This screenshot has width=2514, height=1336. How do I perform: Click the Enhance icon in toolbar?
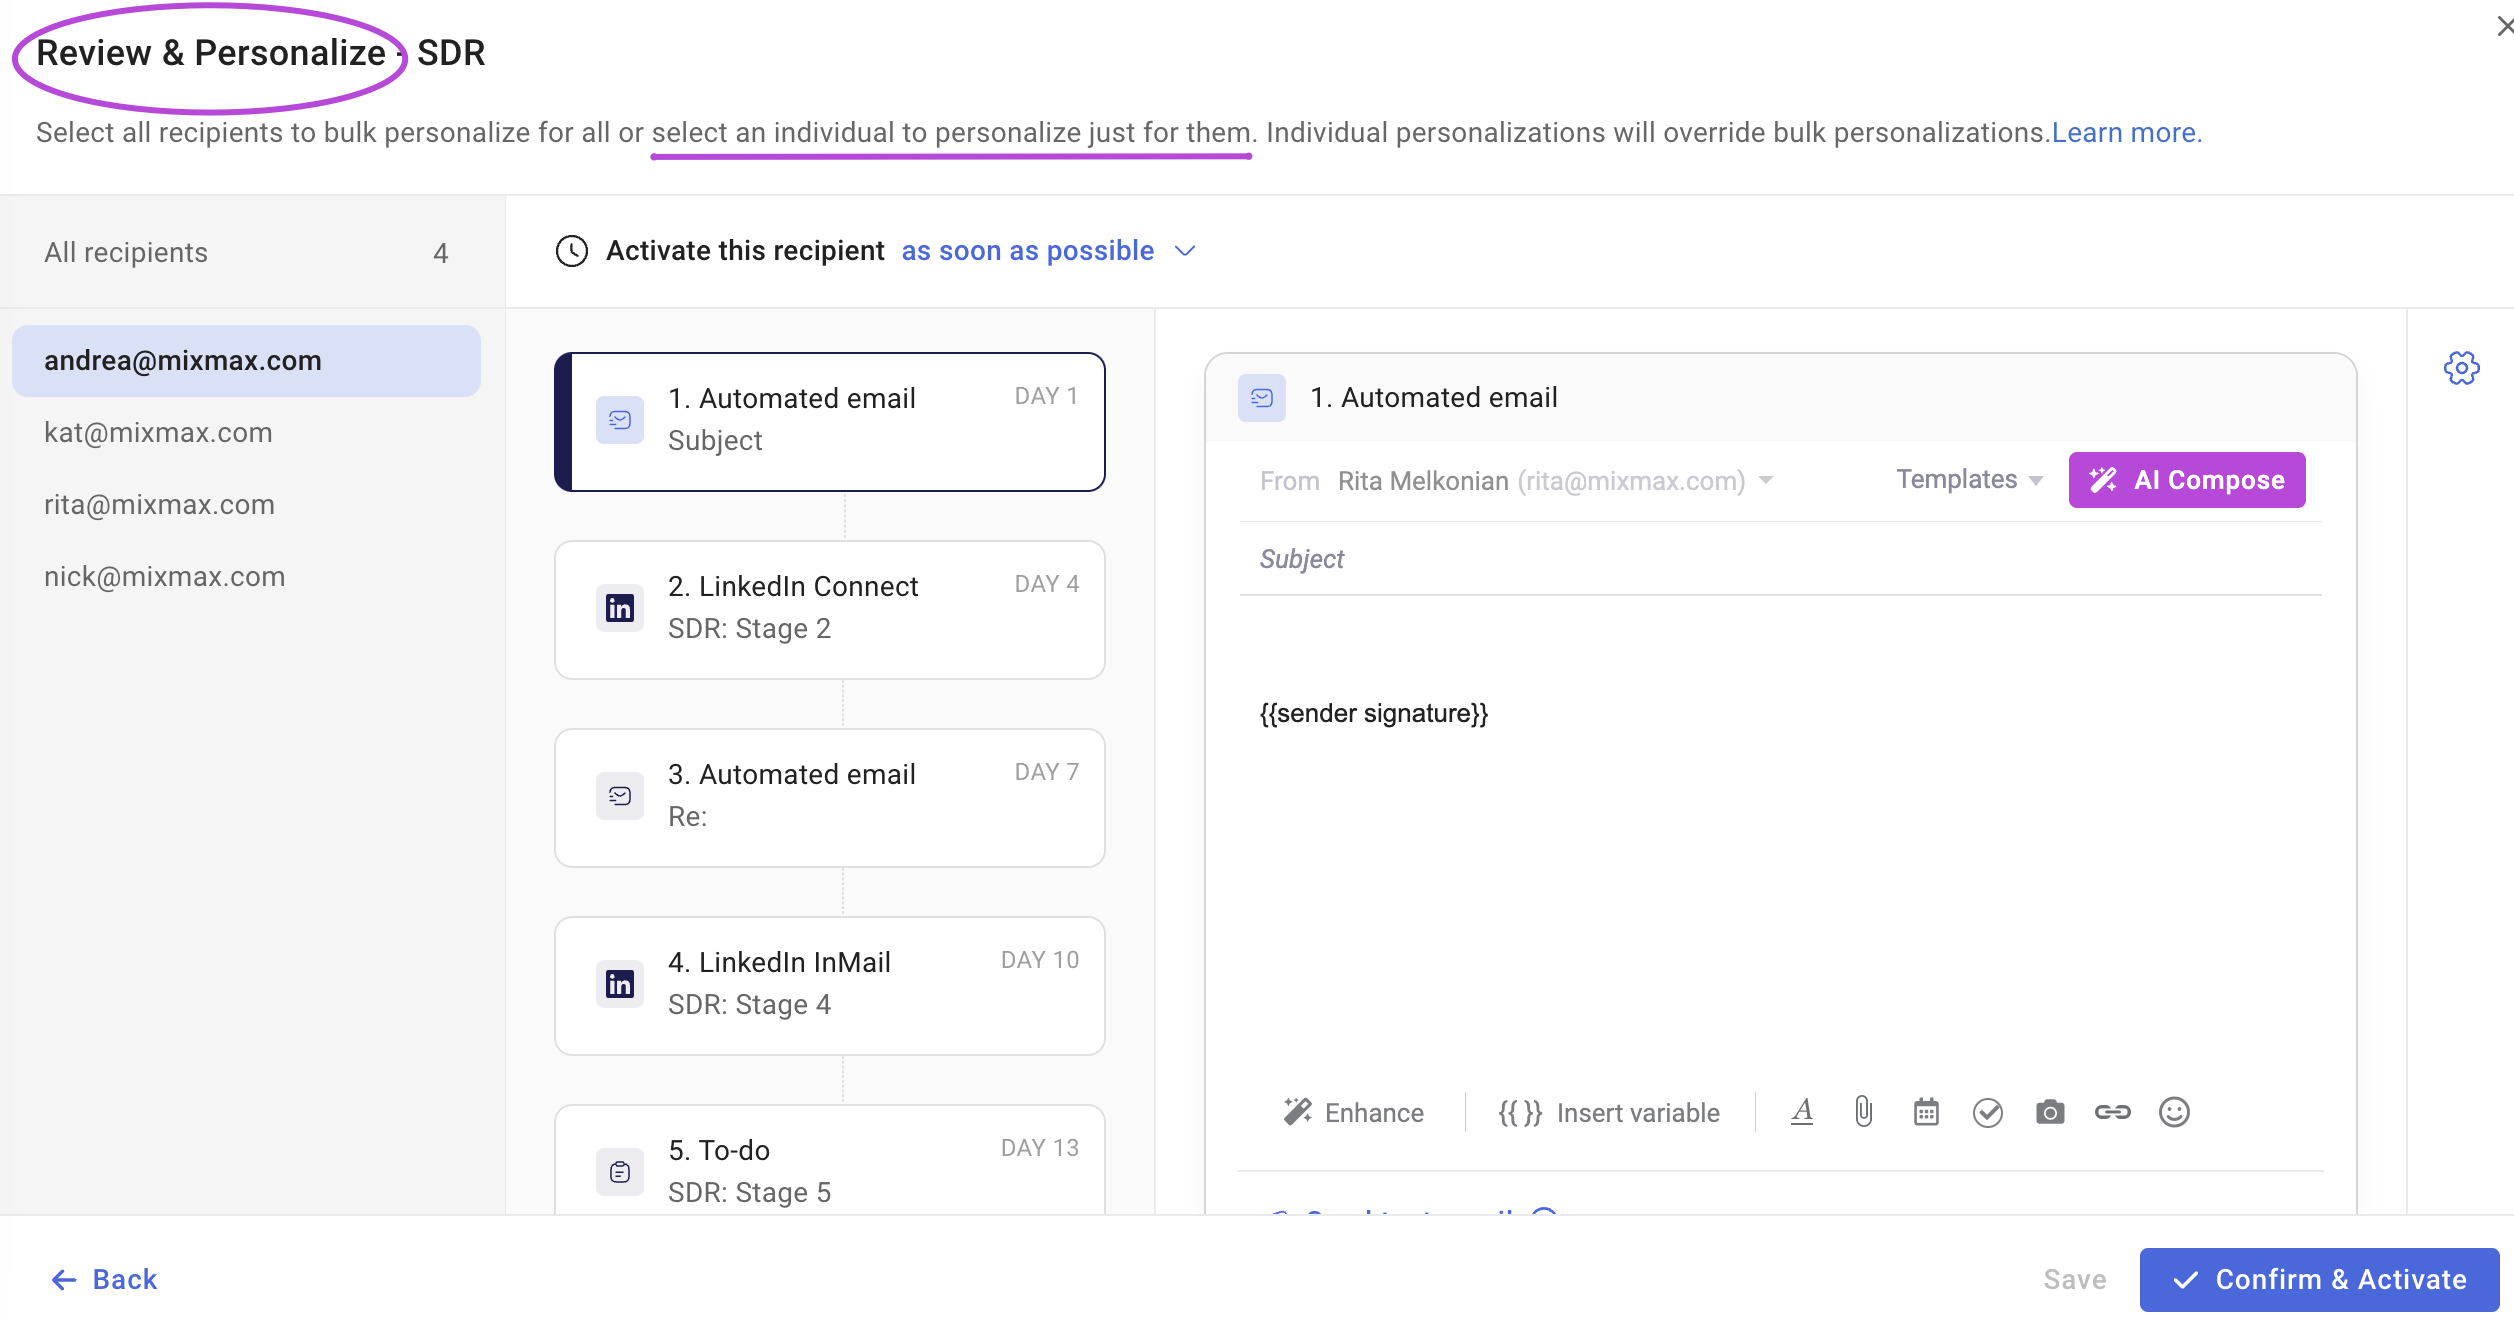(1297, 1113)
